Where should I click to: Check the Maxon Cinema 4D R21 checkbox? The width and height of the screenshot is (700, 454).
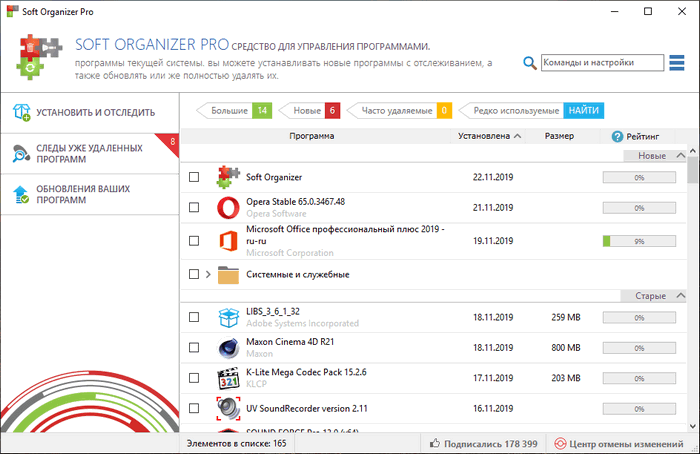click(194, 348)
